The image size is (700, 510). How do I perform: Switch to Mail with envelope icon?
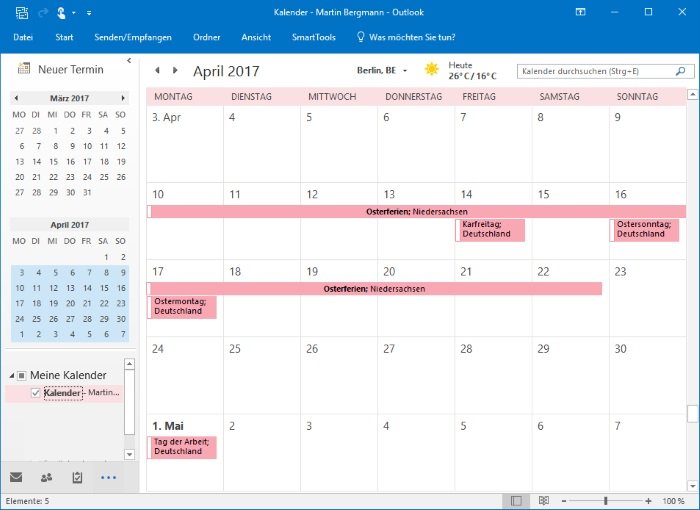[16, 477]
